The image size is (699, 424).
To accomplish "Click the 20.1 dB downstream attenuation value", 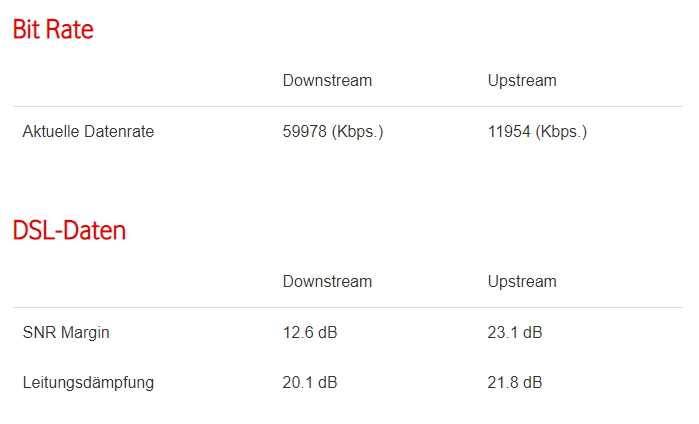I will tap(310, 382).
